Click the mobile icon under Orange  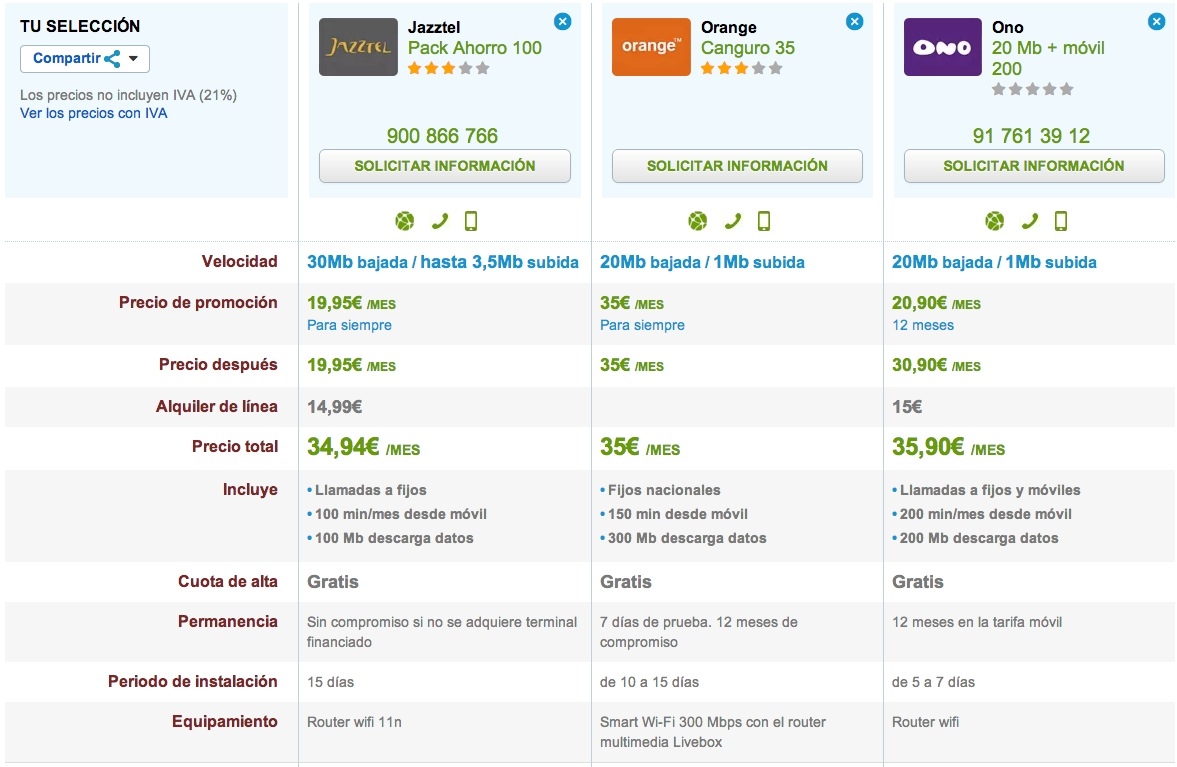coord(763,221)
